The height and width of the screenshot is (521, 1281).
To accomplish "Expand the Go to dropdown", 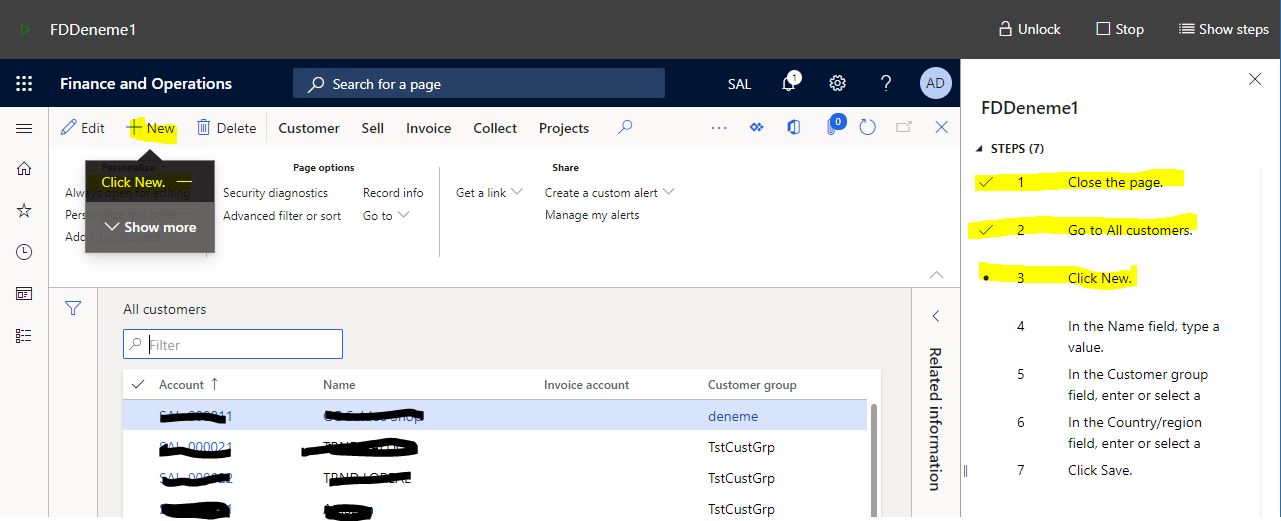I will point(386,216).
